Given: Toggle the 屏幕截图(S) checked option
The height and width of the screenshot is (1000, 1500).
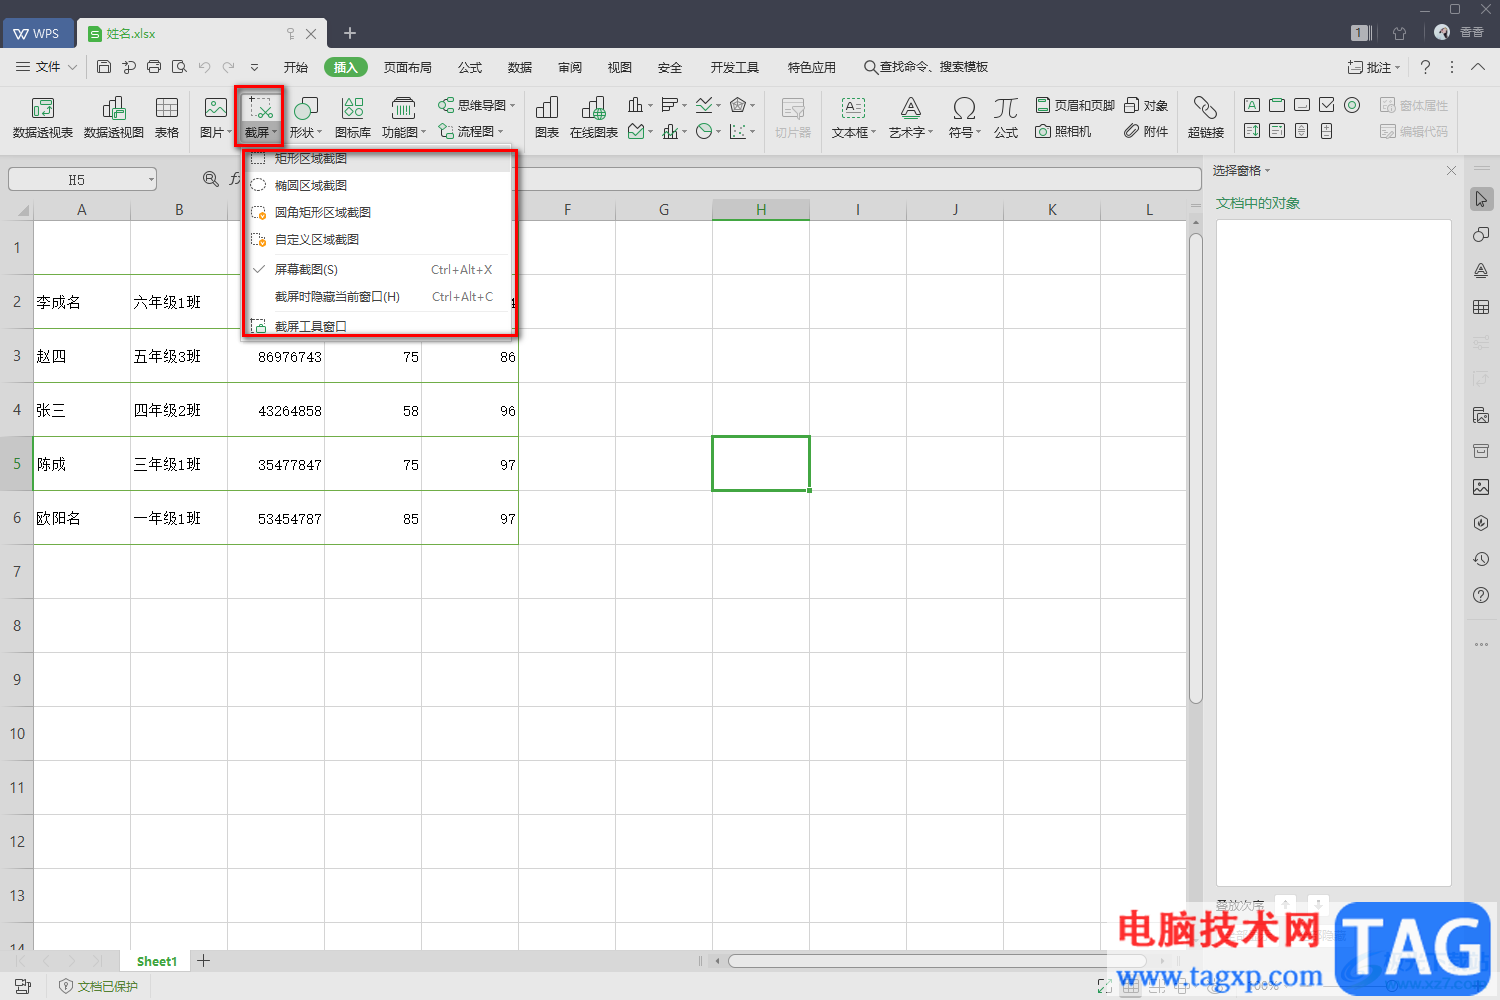Looking at the screenshot, I should pos(378,270).
